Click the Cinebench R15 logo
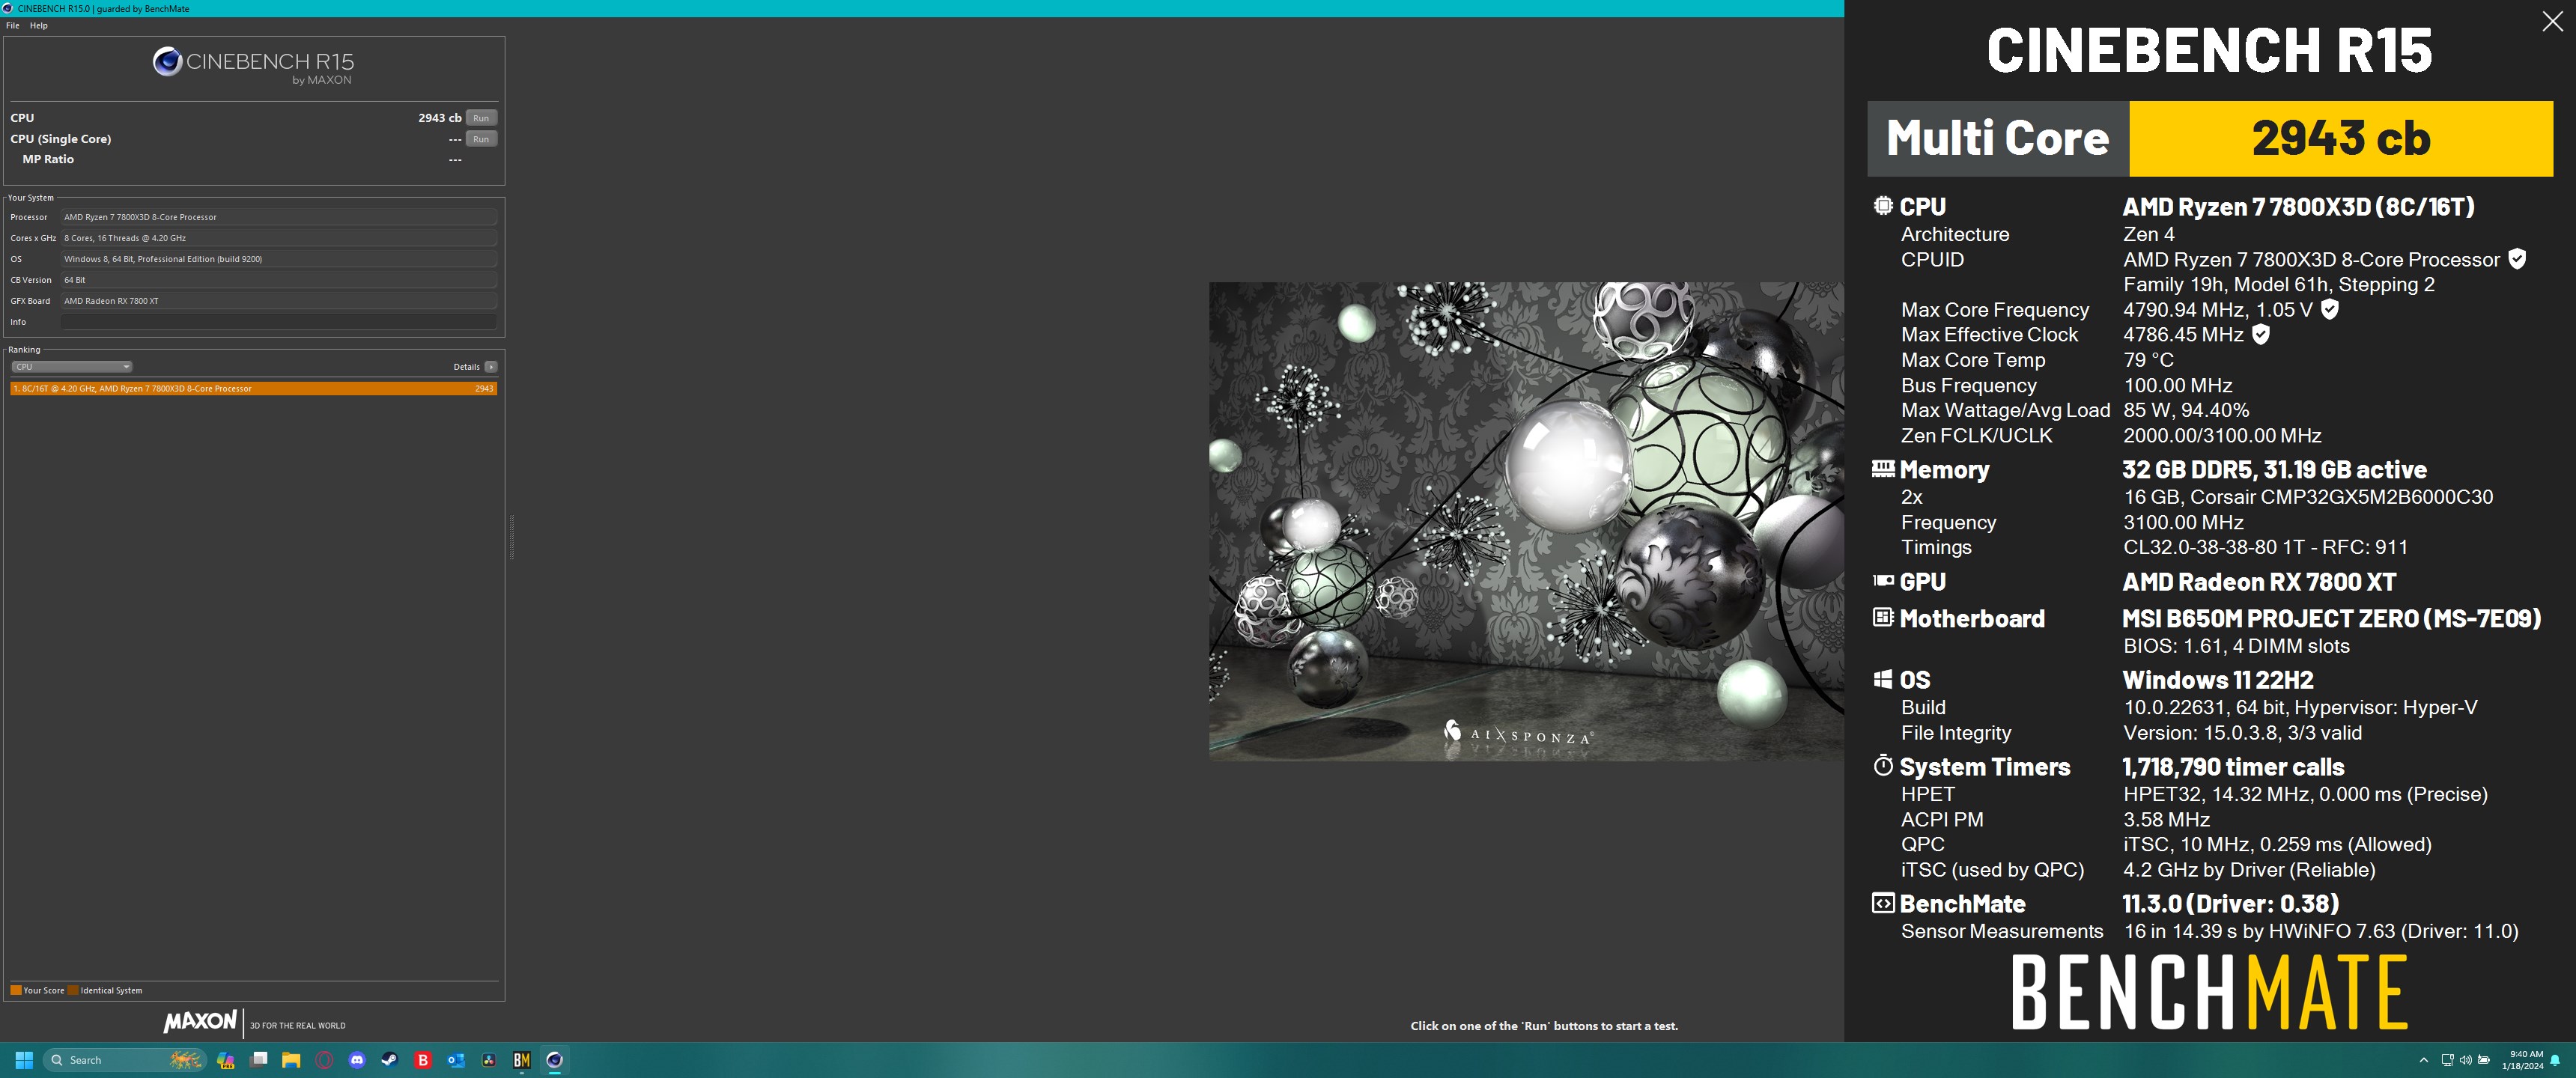Viewport: 2576px width, 1078px height. pyautogui.click(x=253, y=65)
